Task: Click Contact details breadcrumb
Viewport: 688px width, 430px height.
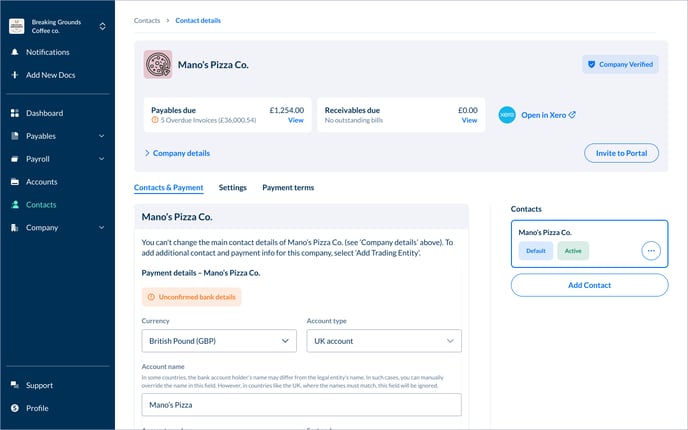Action: point(198,21)
